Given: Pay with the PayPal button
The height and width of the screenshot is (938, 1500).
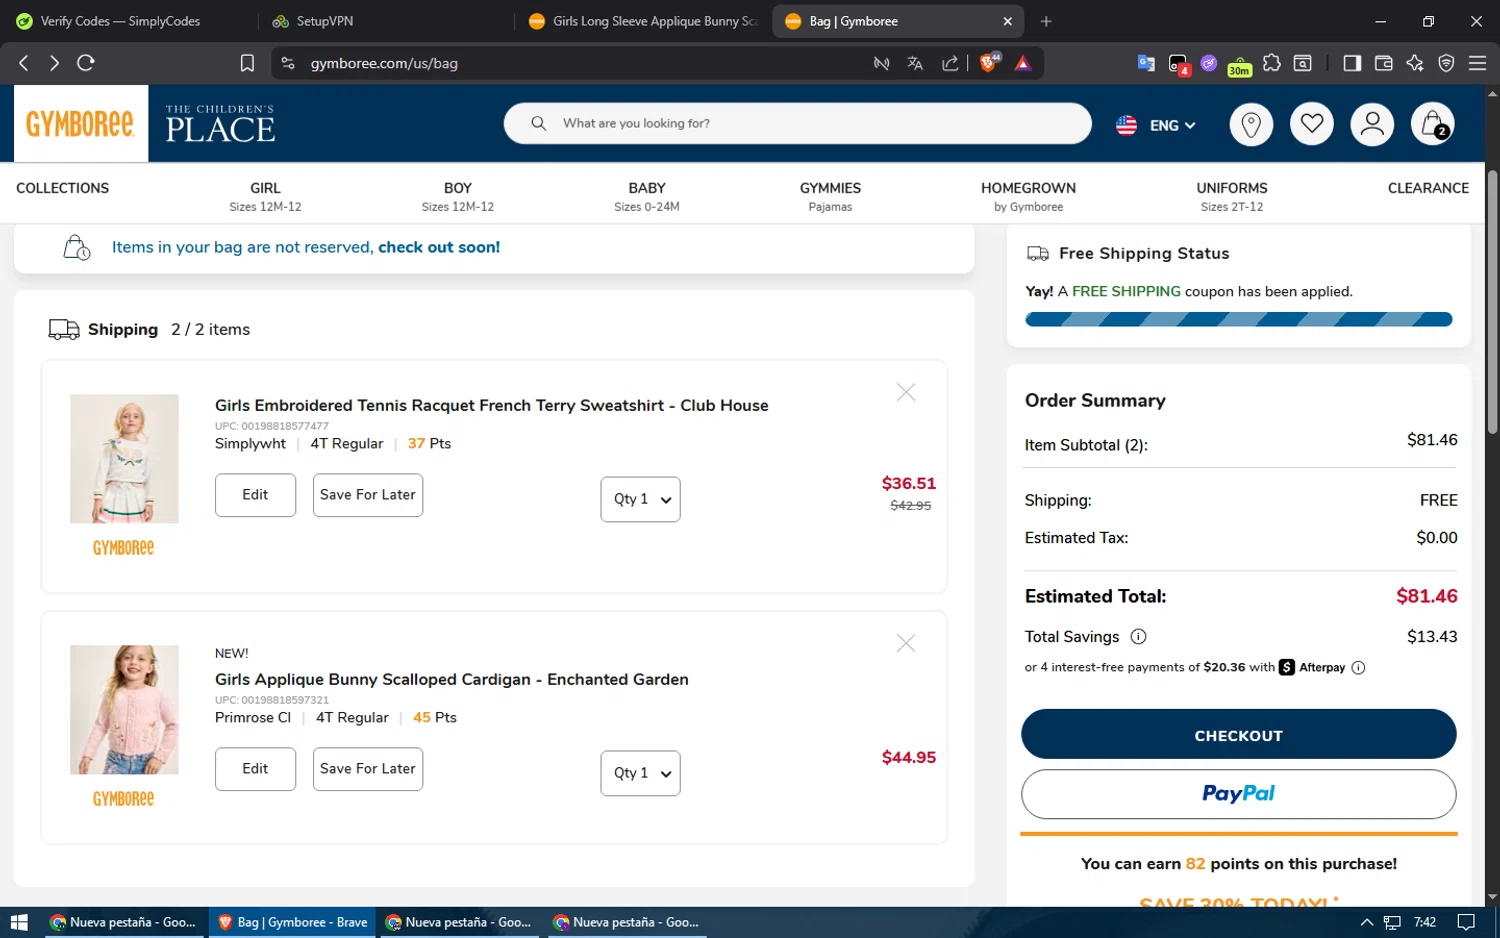Looking at the screenshot, I should (1238, 794).
